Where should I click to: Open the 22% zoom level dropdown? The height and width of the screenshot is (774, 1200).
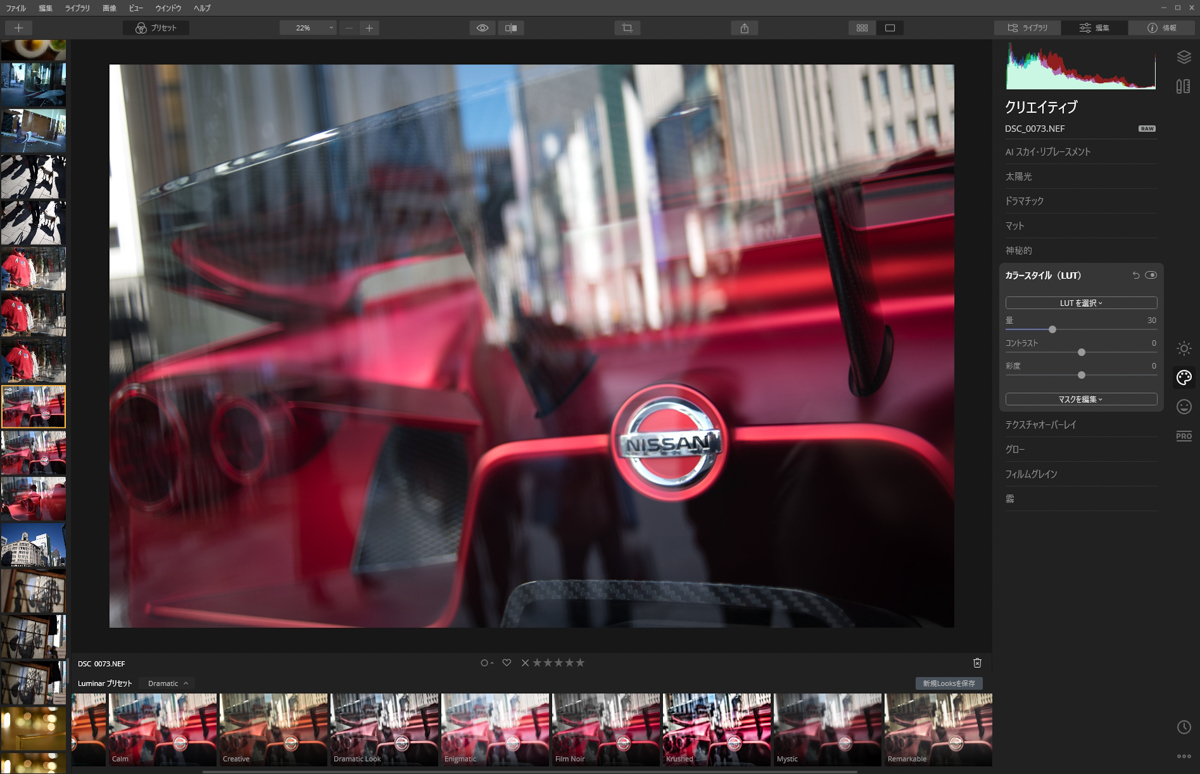click(x=308, y=28)
